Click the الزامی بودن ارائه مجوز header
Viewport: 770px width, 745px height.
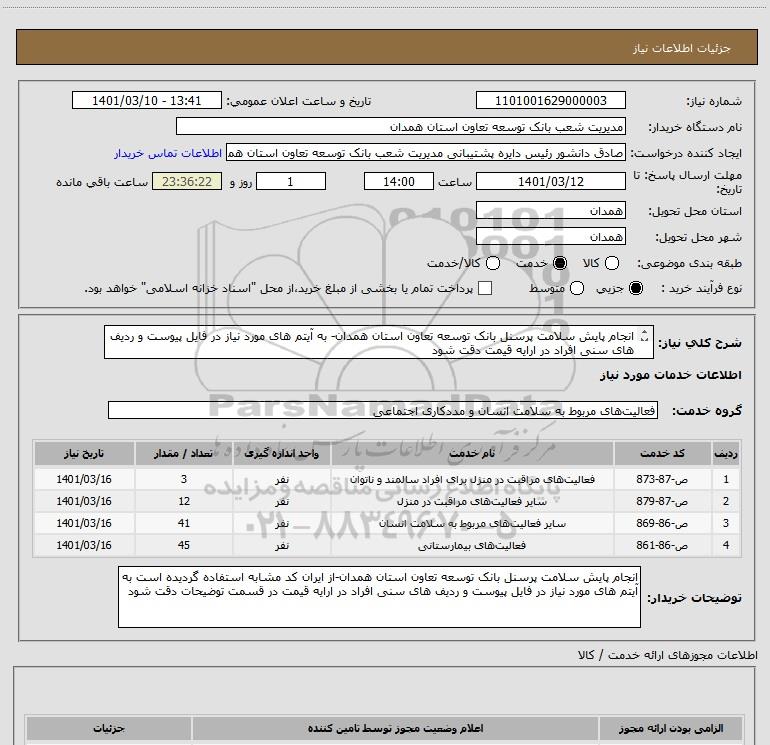(x=671, y=728)
